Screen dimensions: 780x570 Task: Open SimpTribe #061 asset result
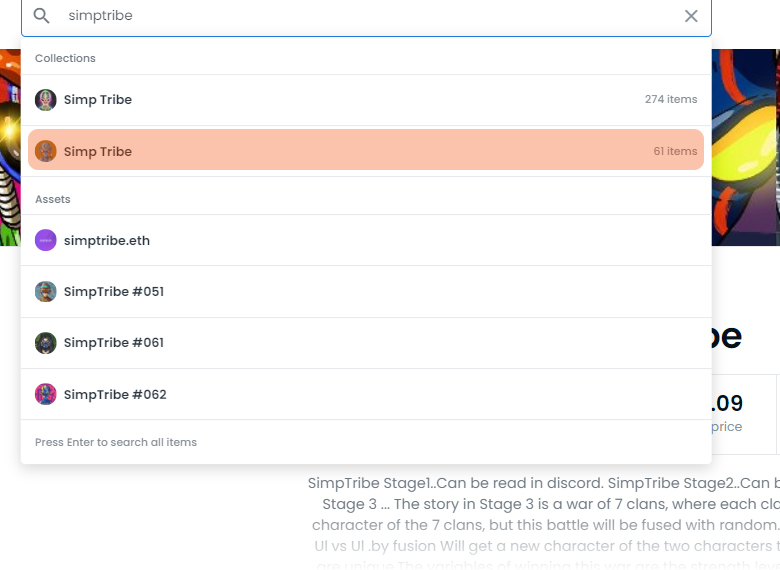coord(366,343)
